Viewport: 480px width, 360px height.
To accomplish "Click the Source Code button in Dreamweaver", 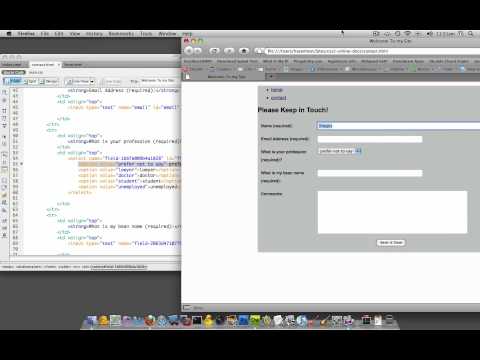I will coord(14,72).
